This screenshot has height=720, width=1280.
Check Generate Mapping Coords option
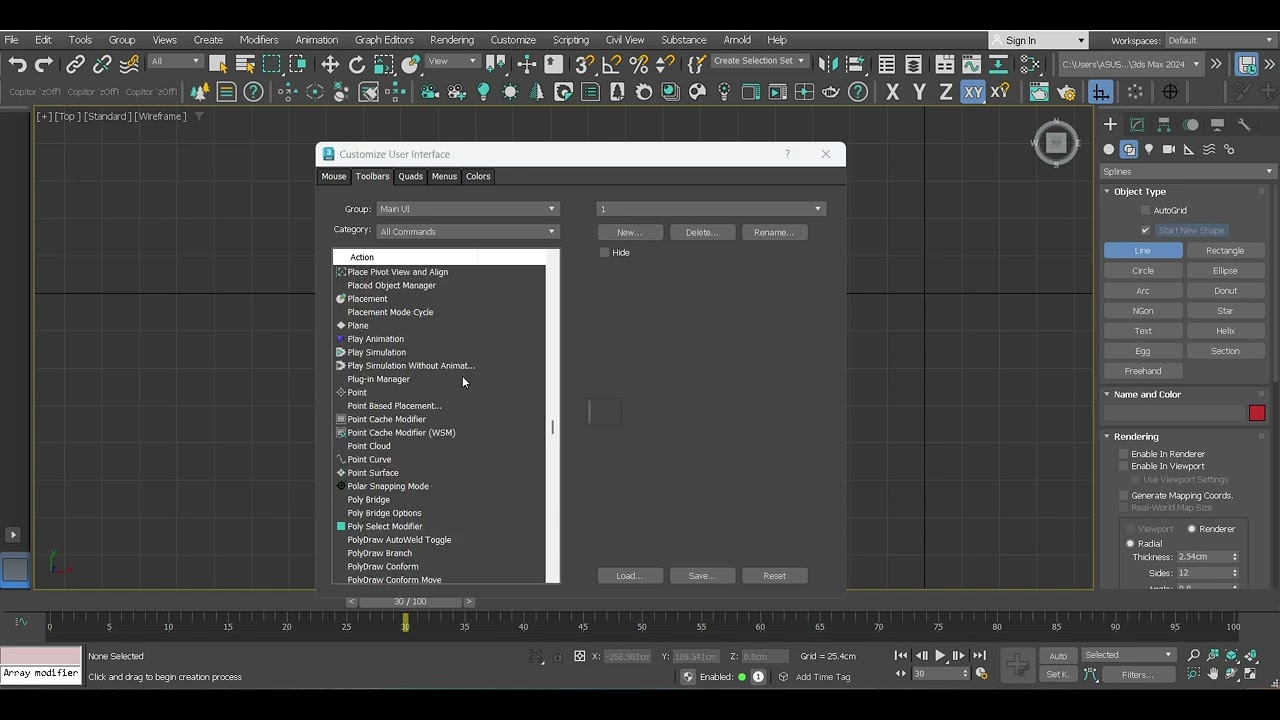click(x=1124, y=496)
